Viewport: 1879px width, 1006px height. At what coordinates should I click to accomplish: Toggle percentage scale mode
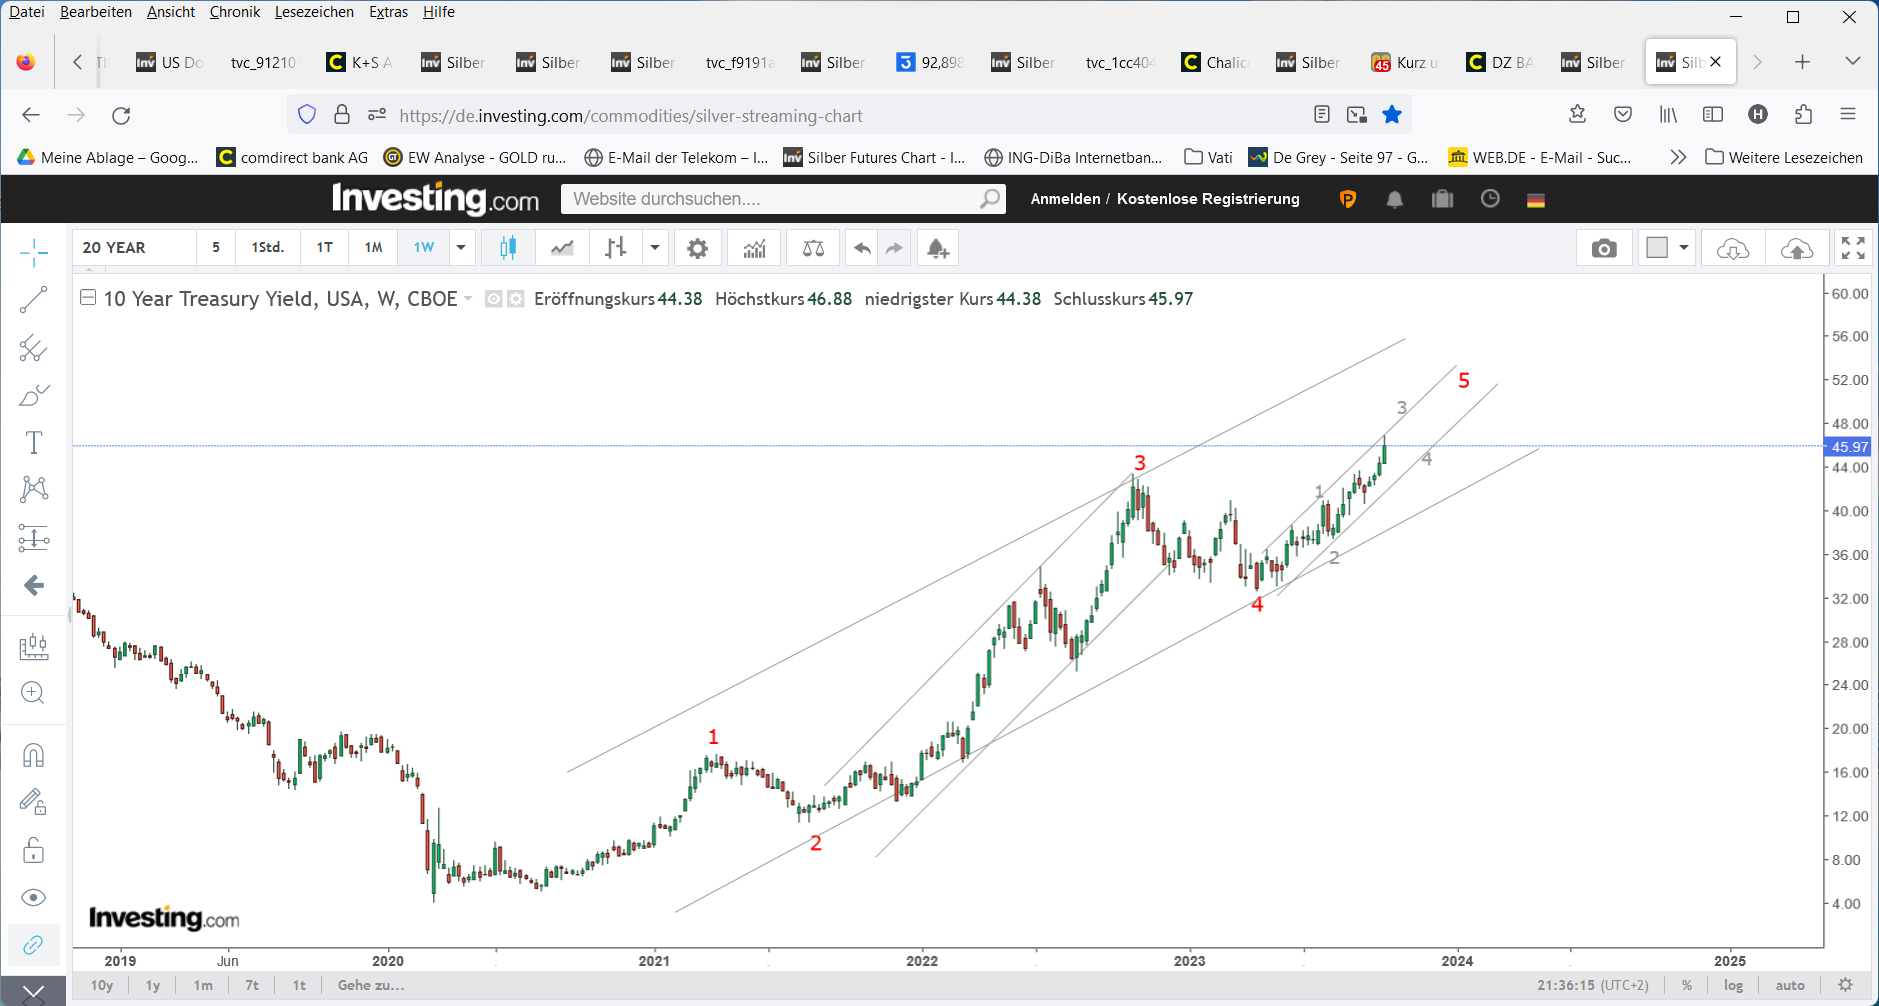[1687, 985]
